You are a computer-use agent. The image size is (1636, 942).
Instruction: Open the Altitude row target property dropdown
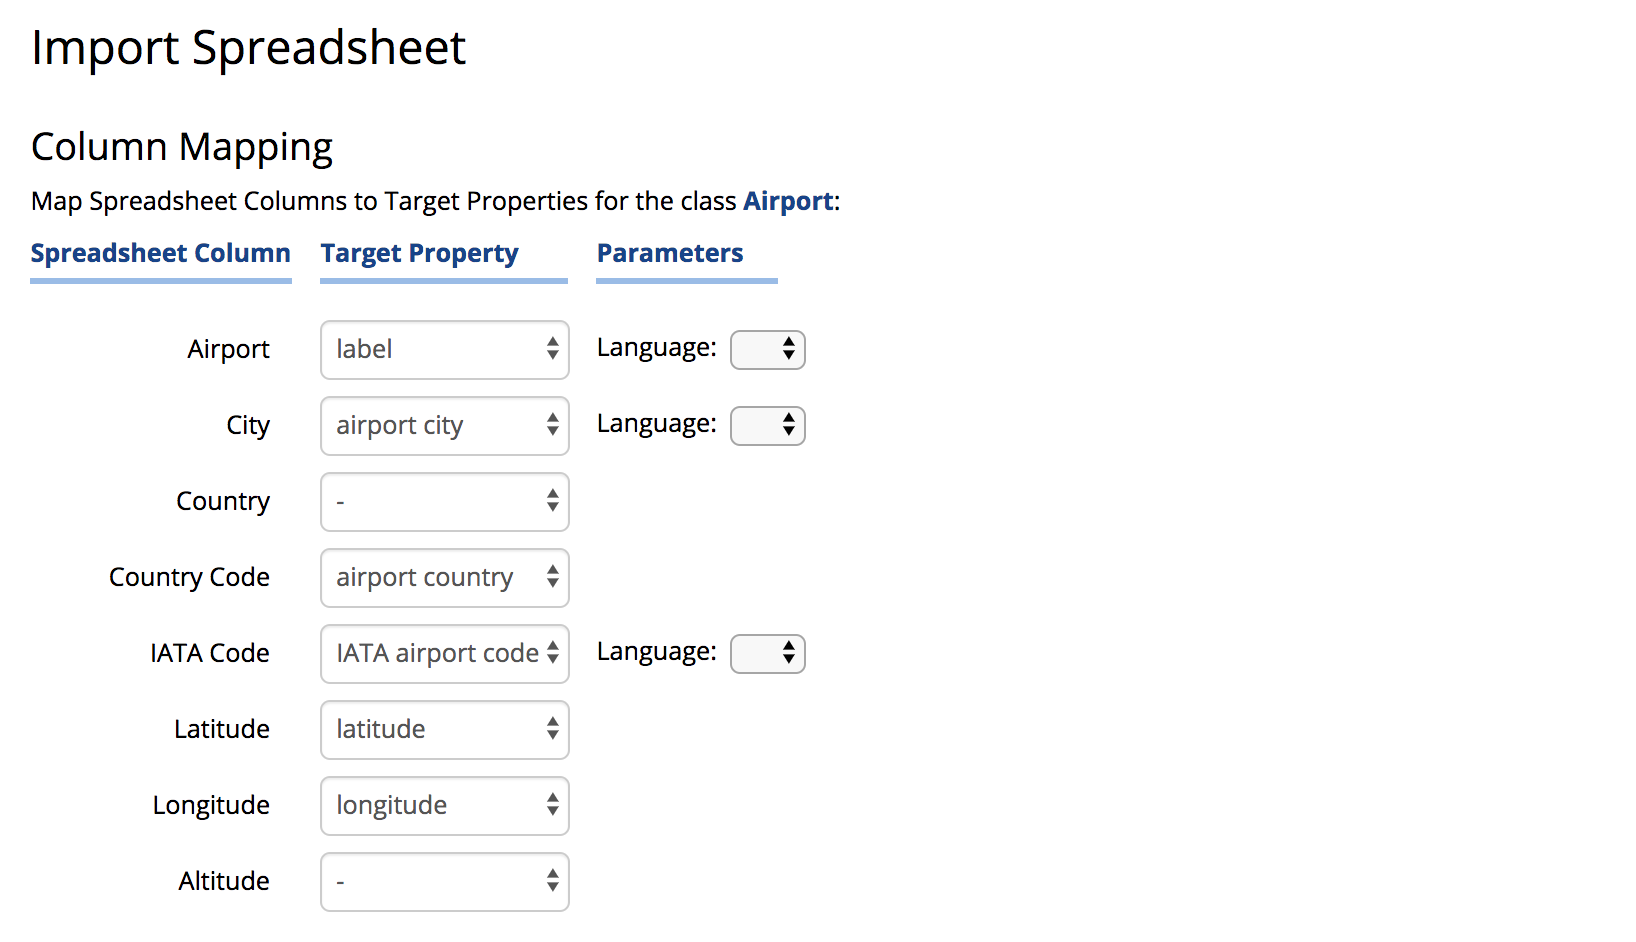(x=444, y=882)
